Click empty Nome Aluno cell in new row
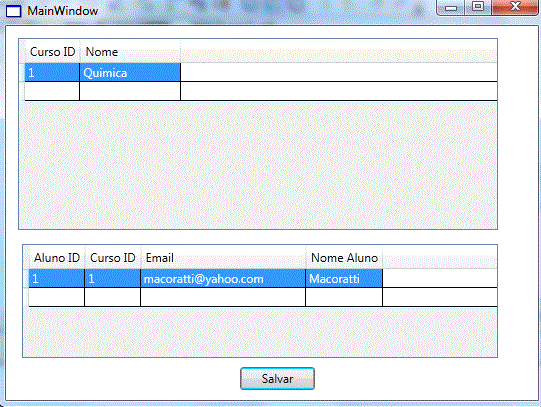 click(344, 297)
